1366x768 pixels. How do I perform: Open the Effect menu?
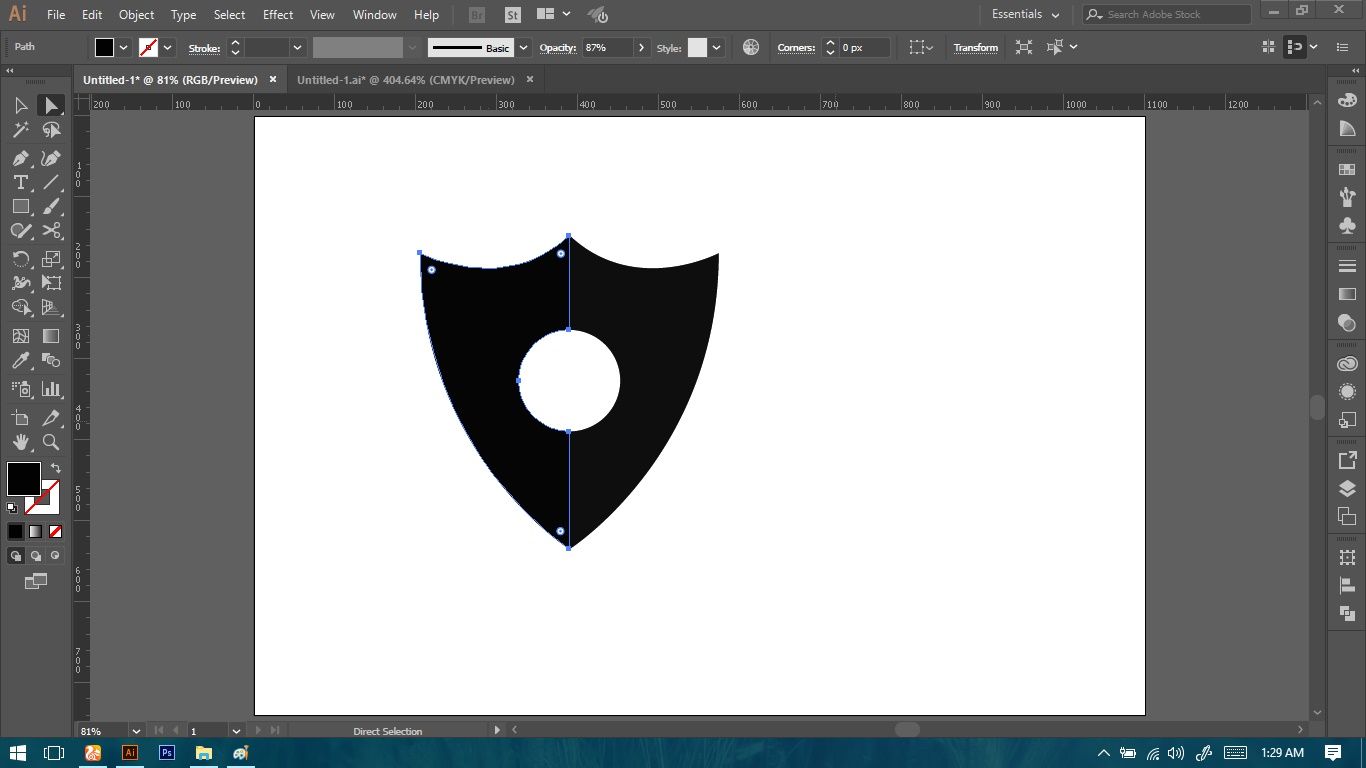(x=278, y=15)
